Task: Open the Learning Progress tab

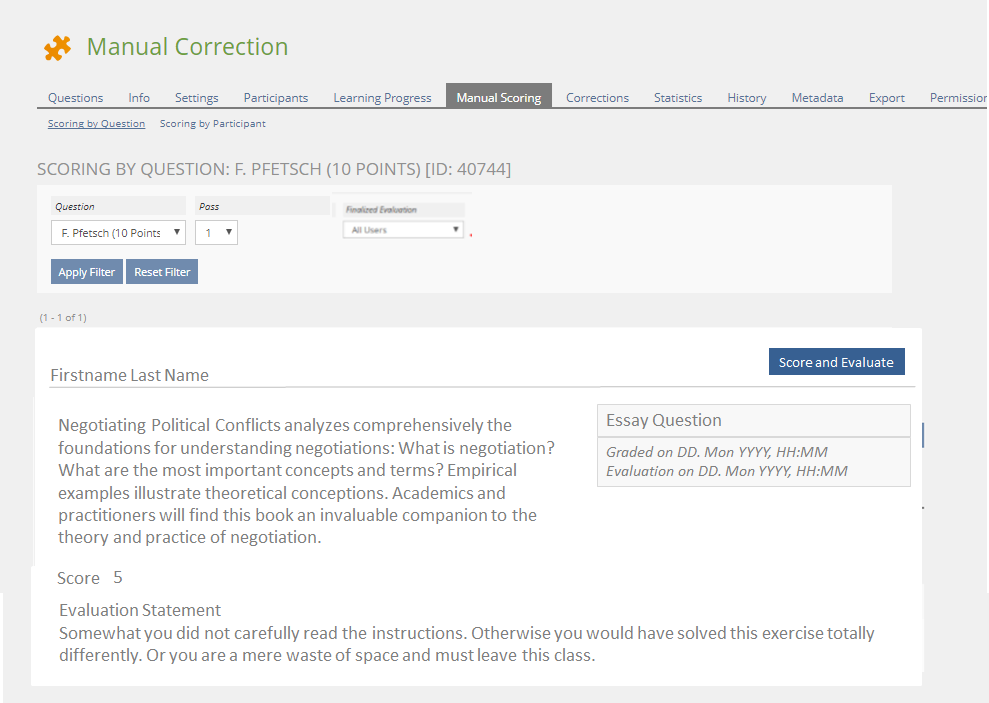Action: pos(382,98)
